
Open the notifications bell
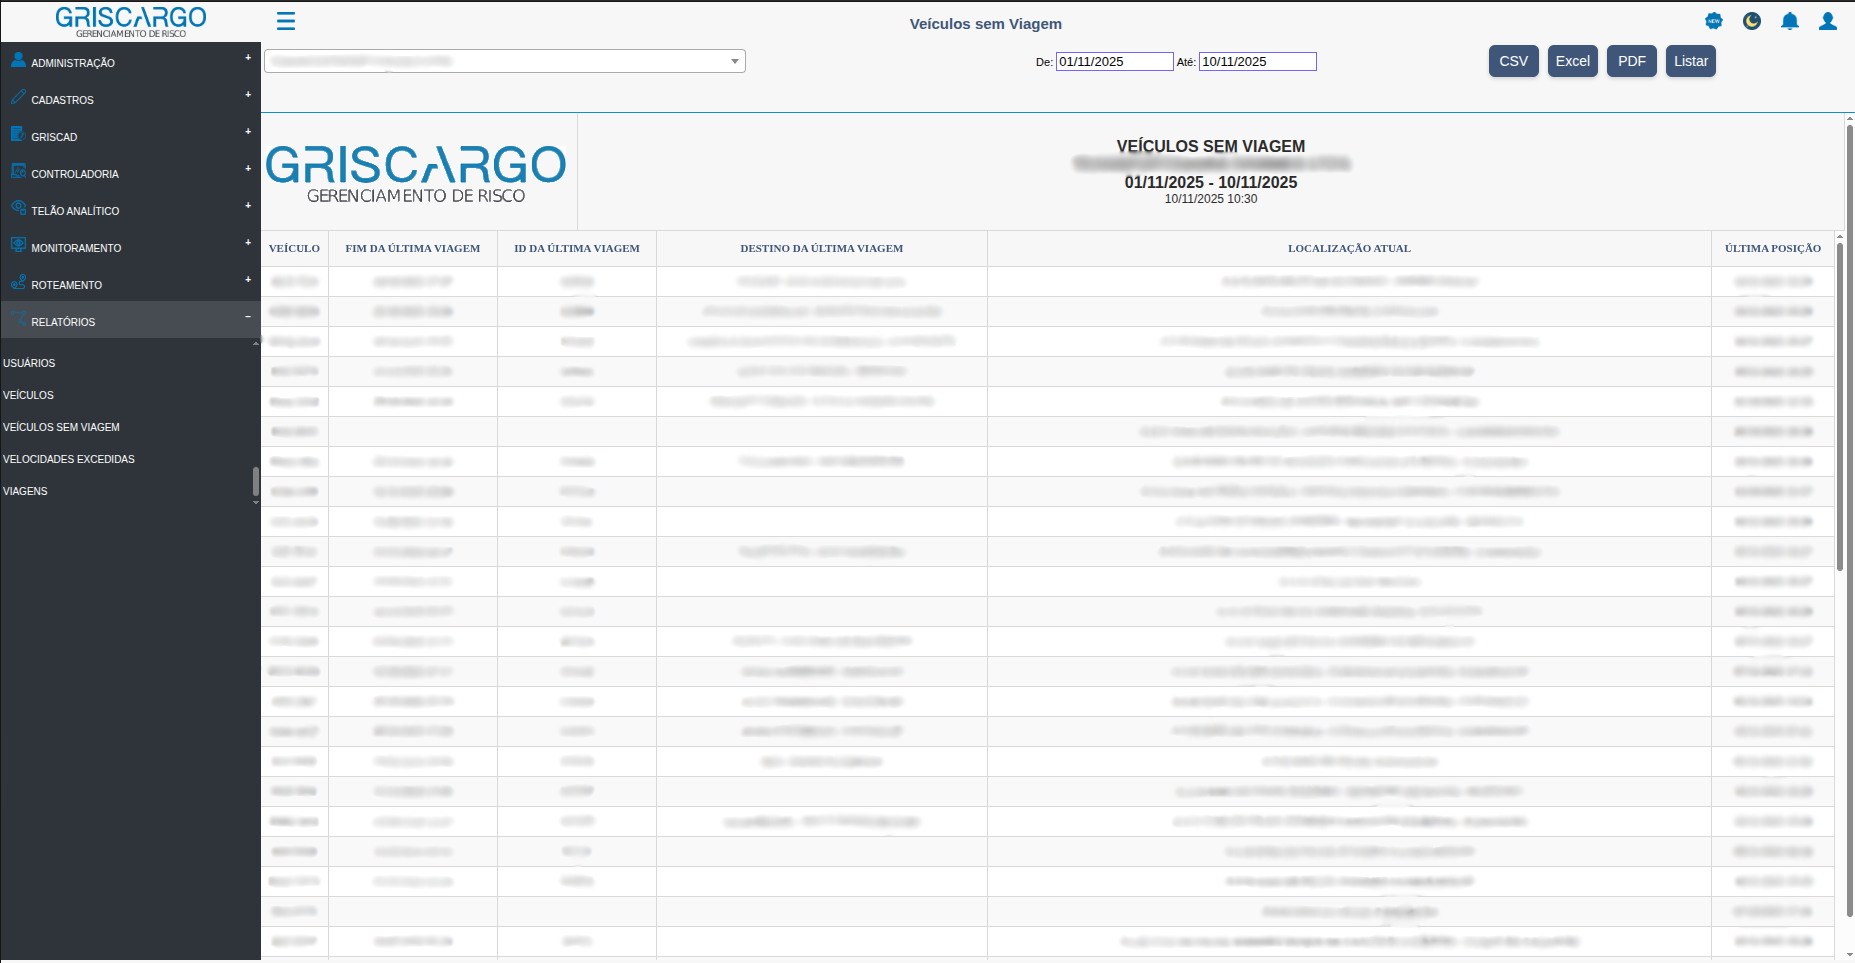[1789, 21]
